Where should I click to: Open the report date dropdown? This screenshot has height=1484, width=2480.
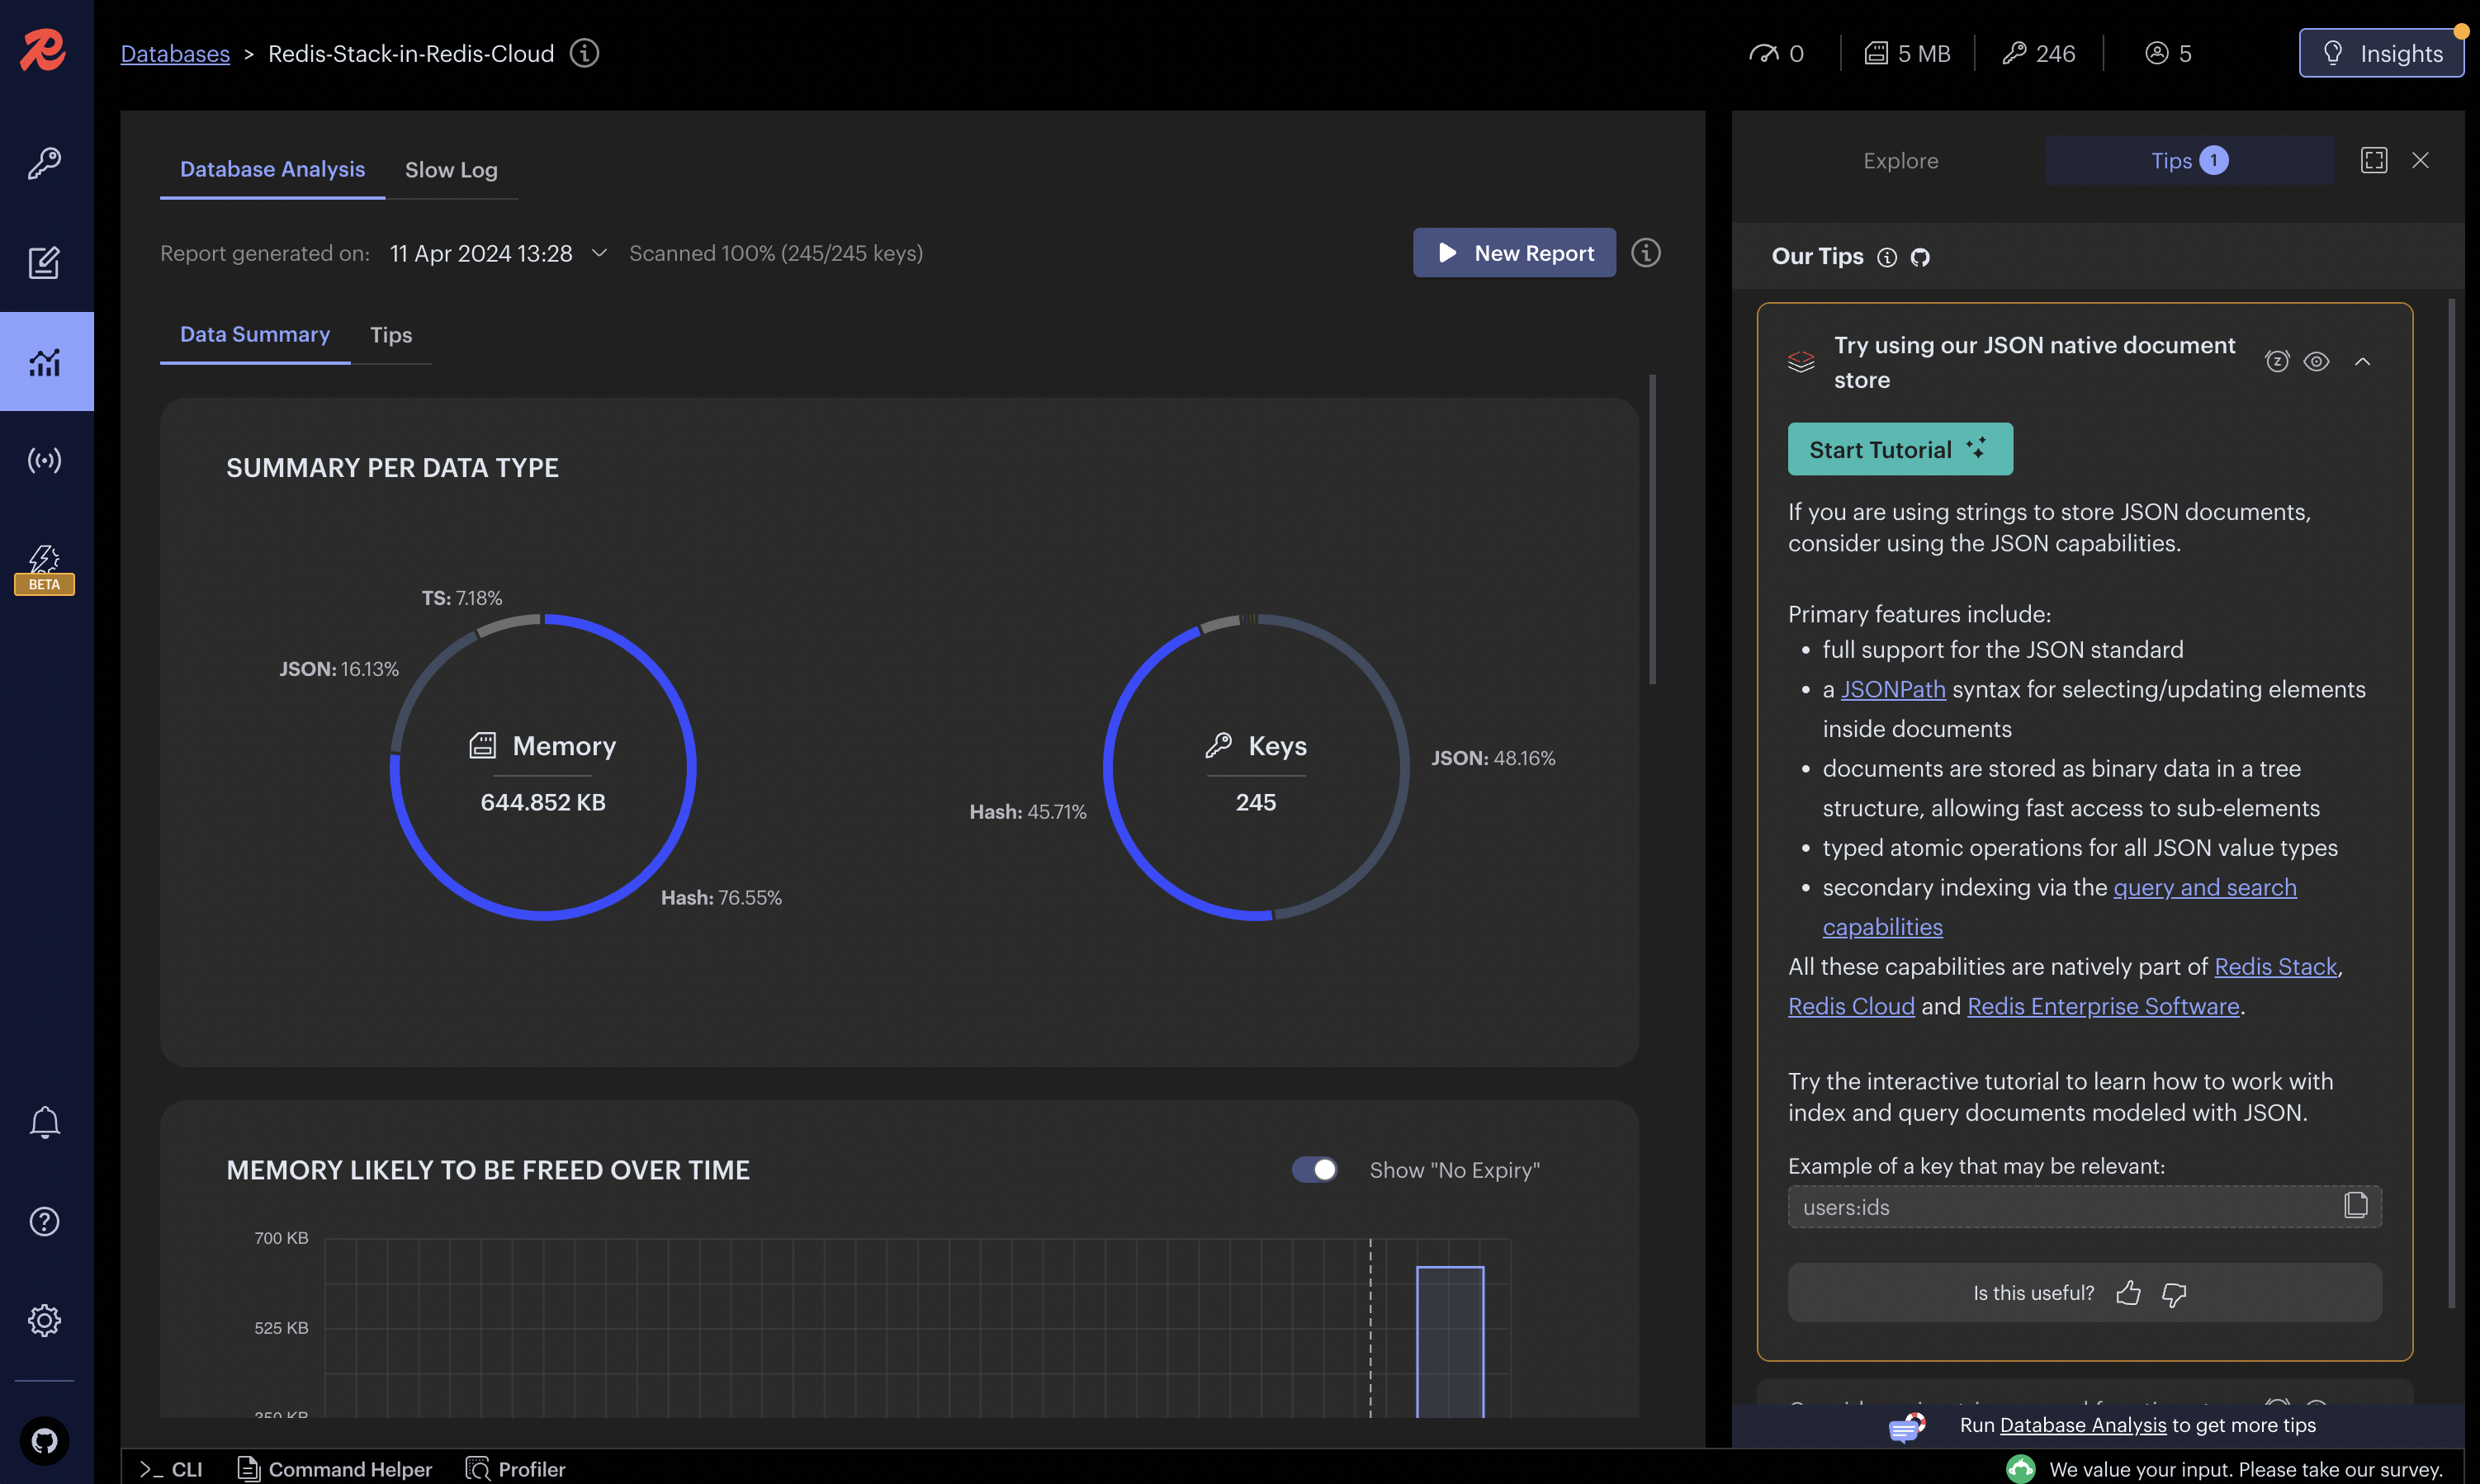point(597,253)
